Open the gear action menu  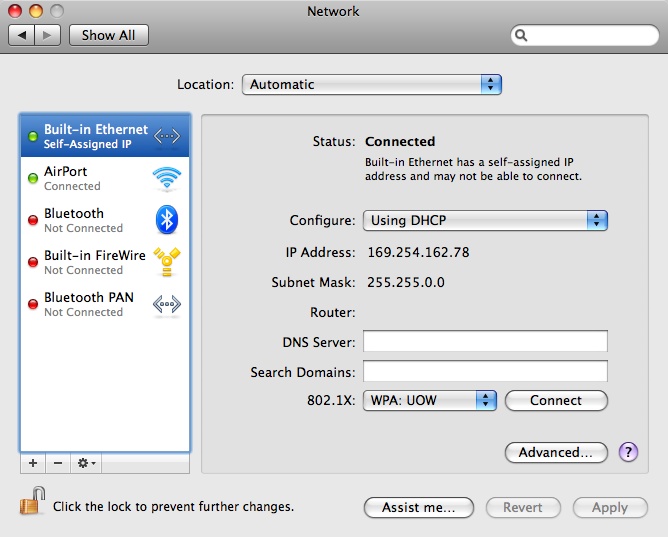(x=86, y=463)
